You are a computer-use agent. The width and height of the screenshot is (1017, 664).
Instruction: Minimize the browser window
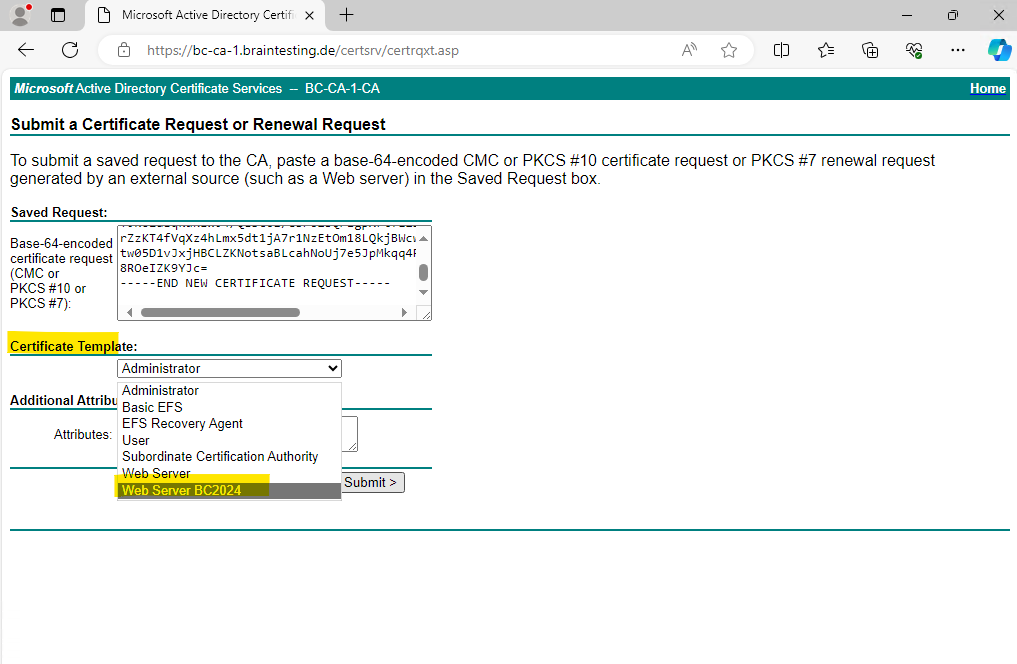click(907, 15)
